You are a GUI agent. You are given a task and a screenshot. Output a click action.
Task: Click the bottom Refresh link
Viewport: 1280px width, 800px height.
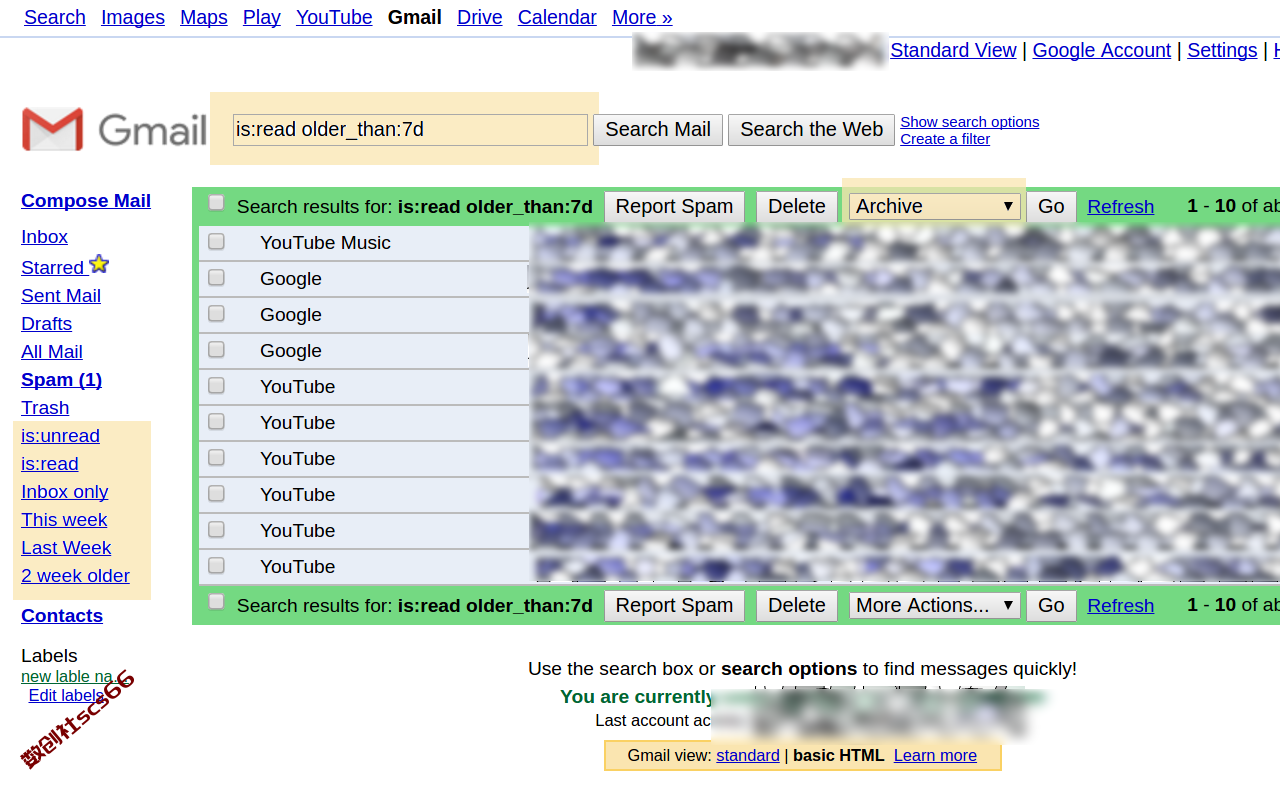tap(1121, 605)
